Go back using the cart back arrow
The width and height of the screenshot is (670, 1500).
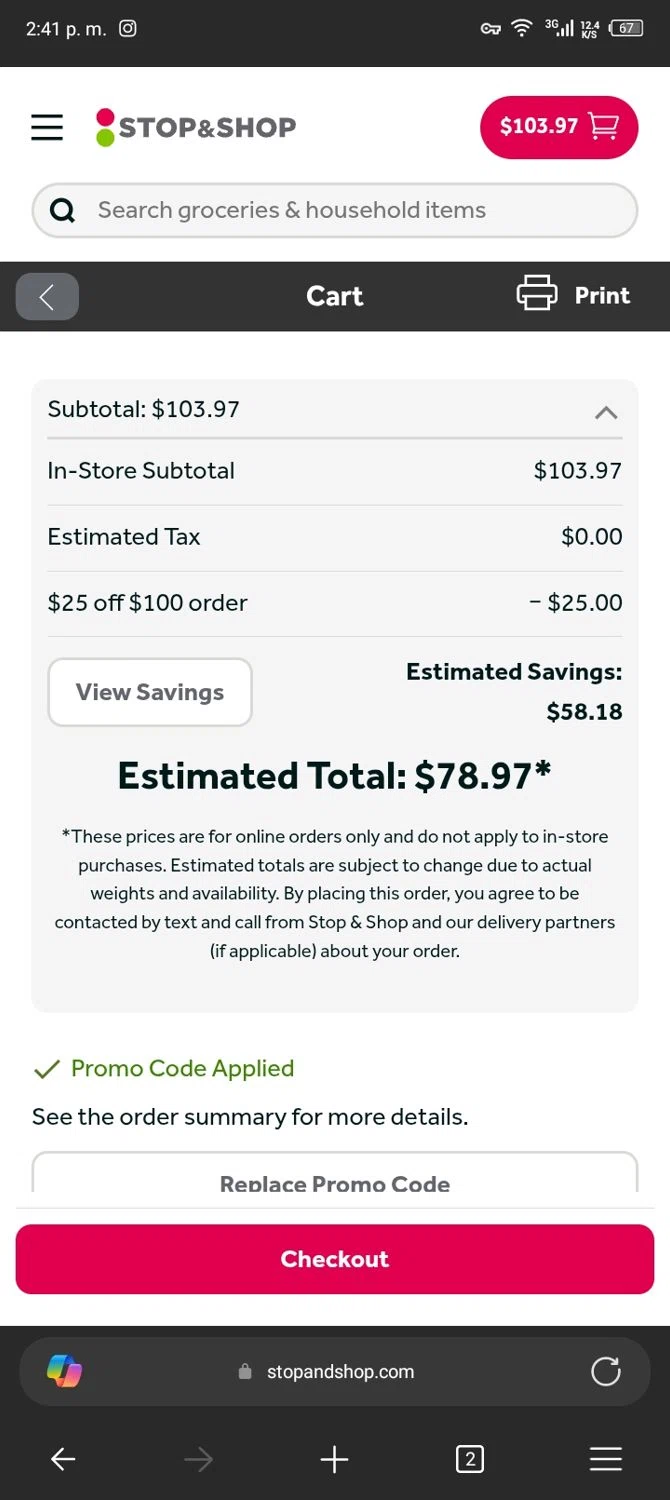point(47,296)
